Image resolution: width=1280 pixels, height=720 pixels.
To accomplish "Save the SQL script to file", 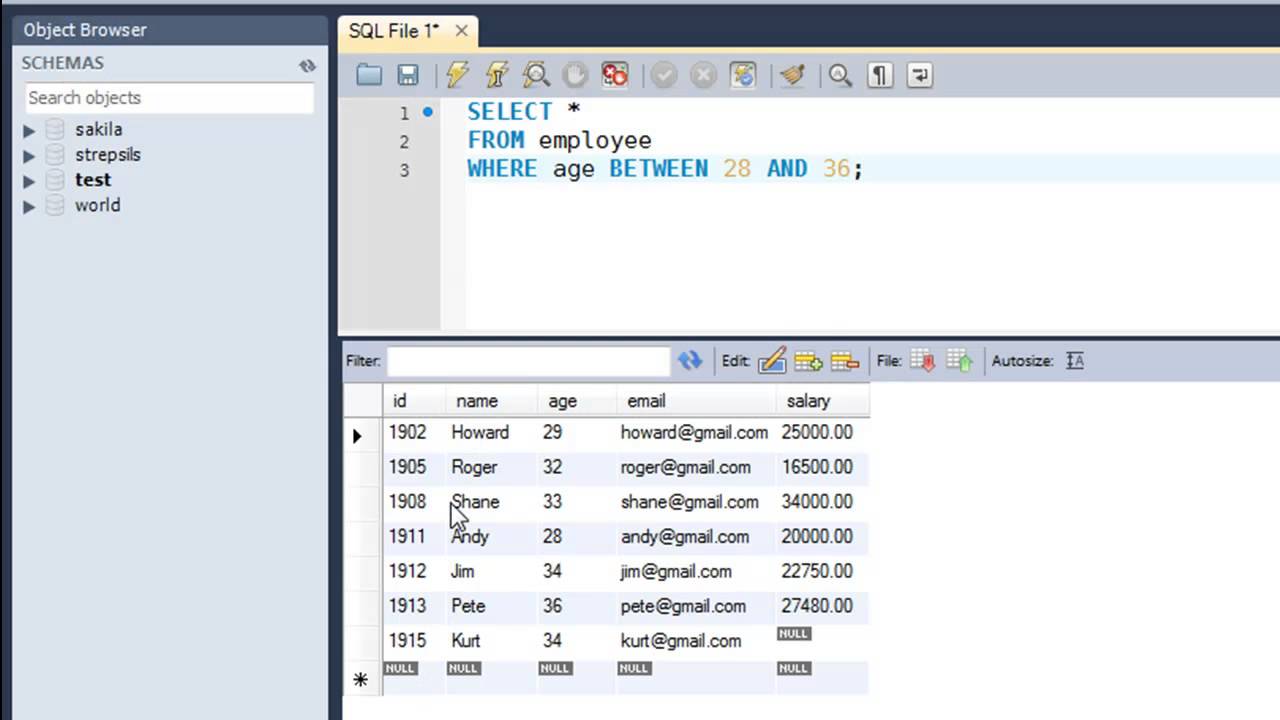I will [x=407, y=75].
